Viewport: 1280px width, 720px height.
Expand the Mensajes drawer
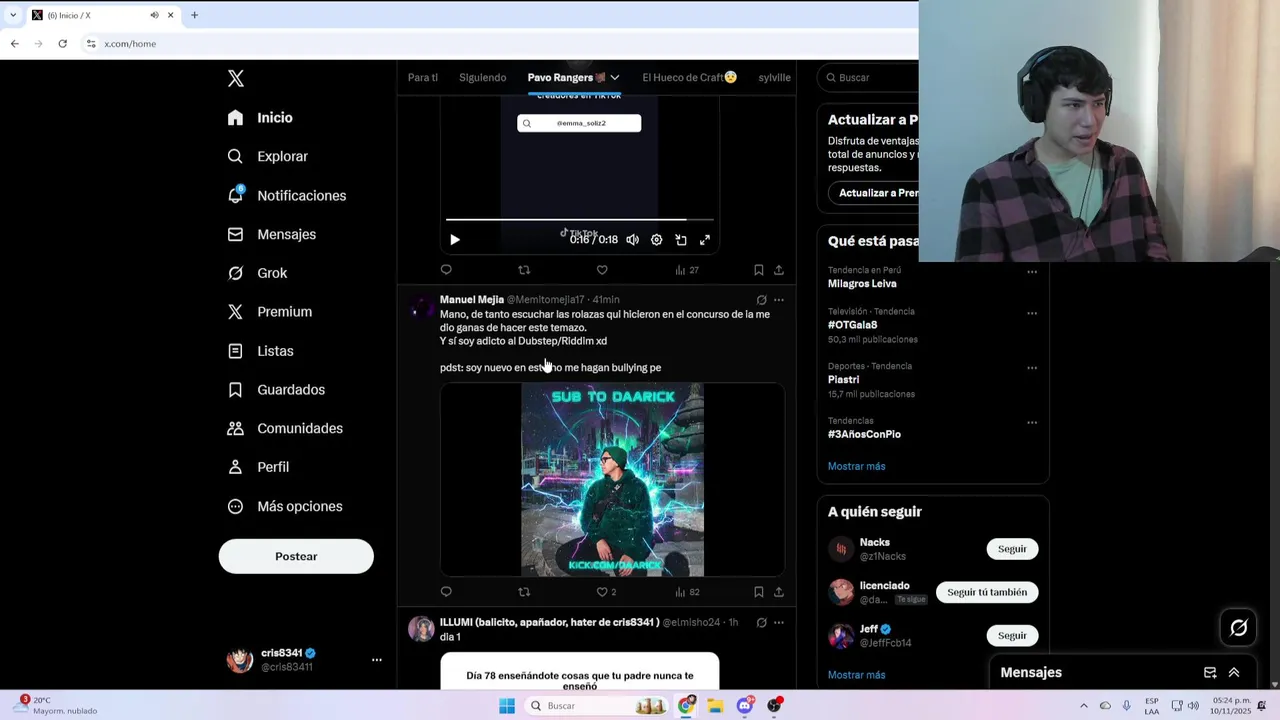[1234, 673]
